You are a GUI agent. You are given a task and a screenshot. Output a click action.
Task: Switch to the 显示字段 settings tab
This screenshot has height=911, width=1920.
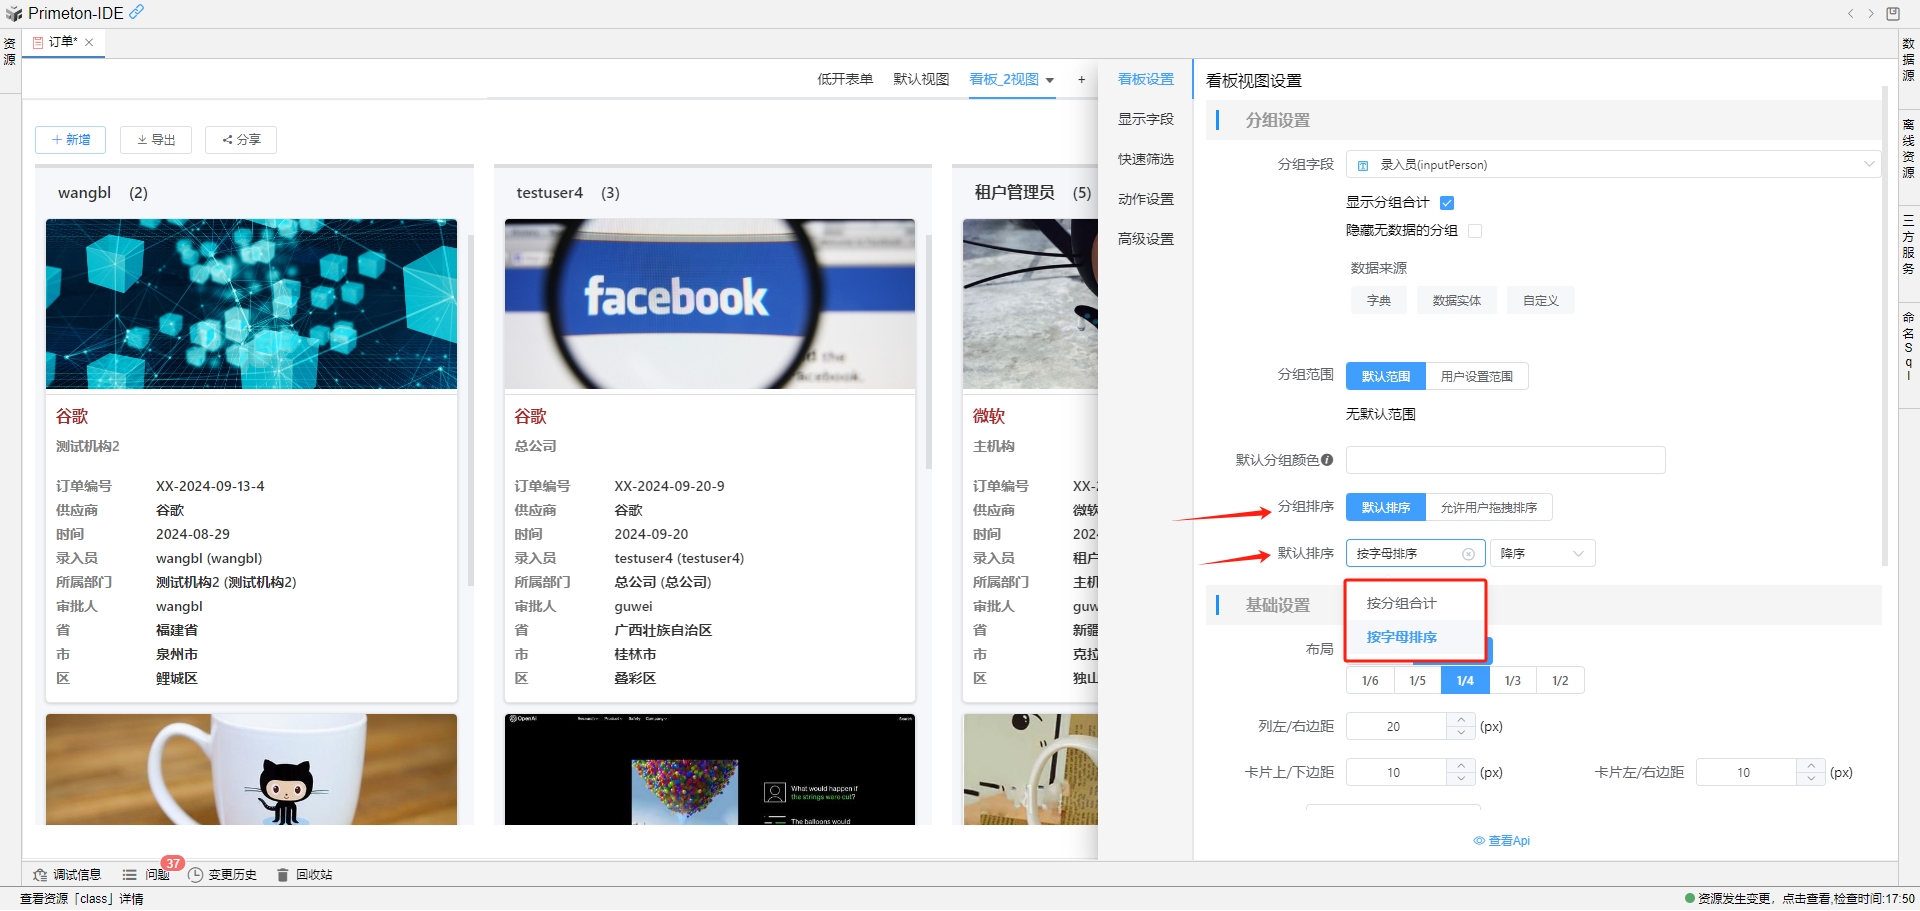(x=1145, y=120)
